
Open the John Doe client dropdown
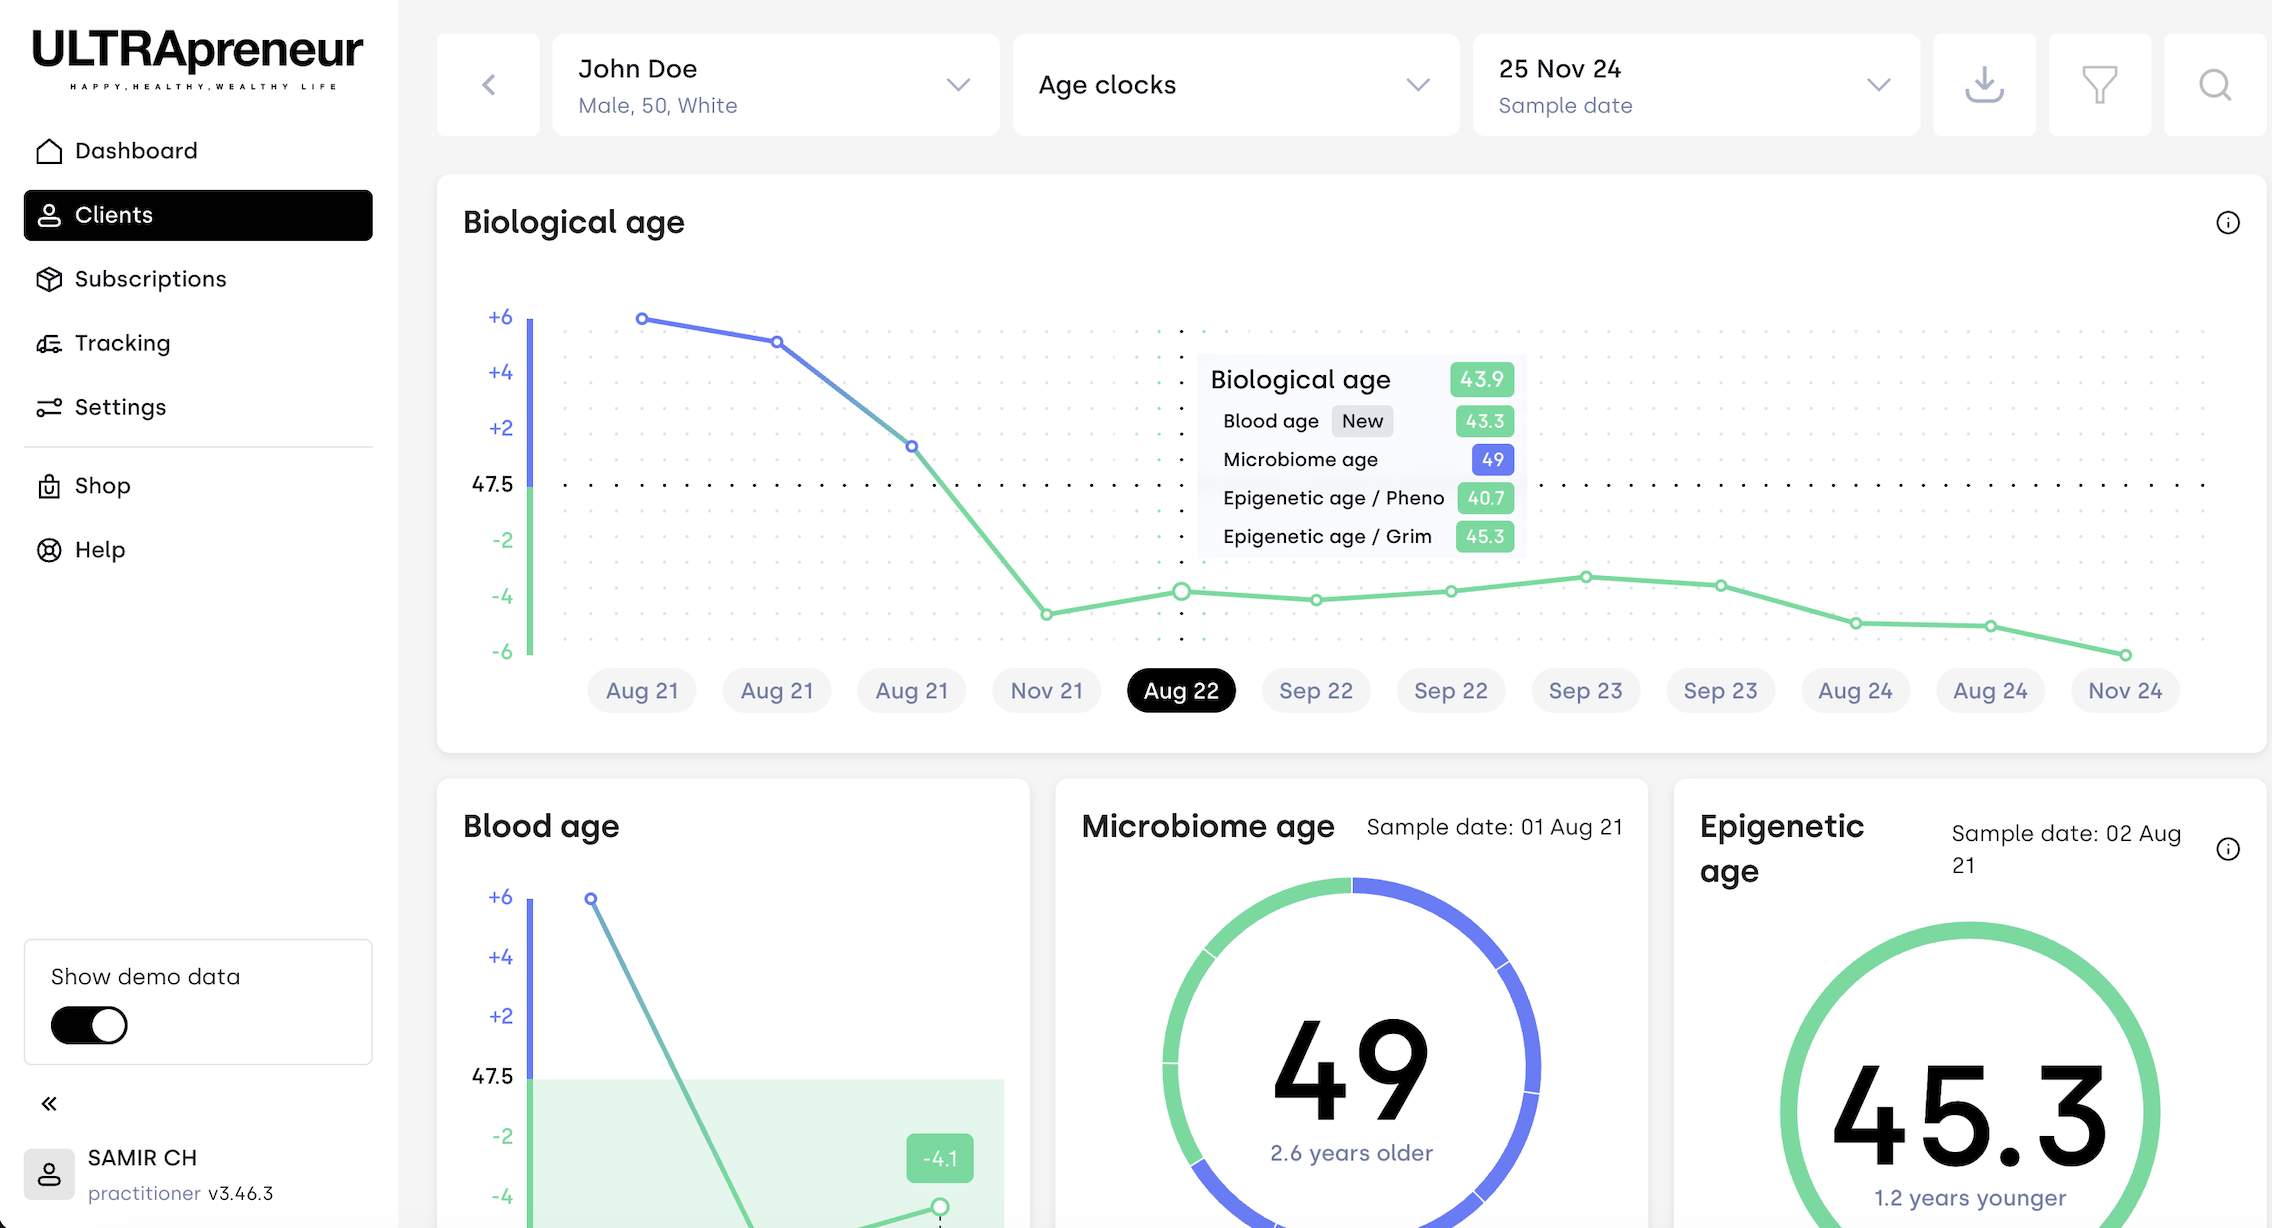click(775, 85)
